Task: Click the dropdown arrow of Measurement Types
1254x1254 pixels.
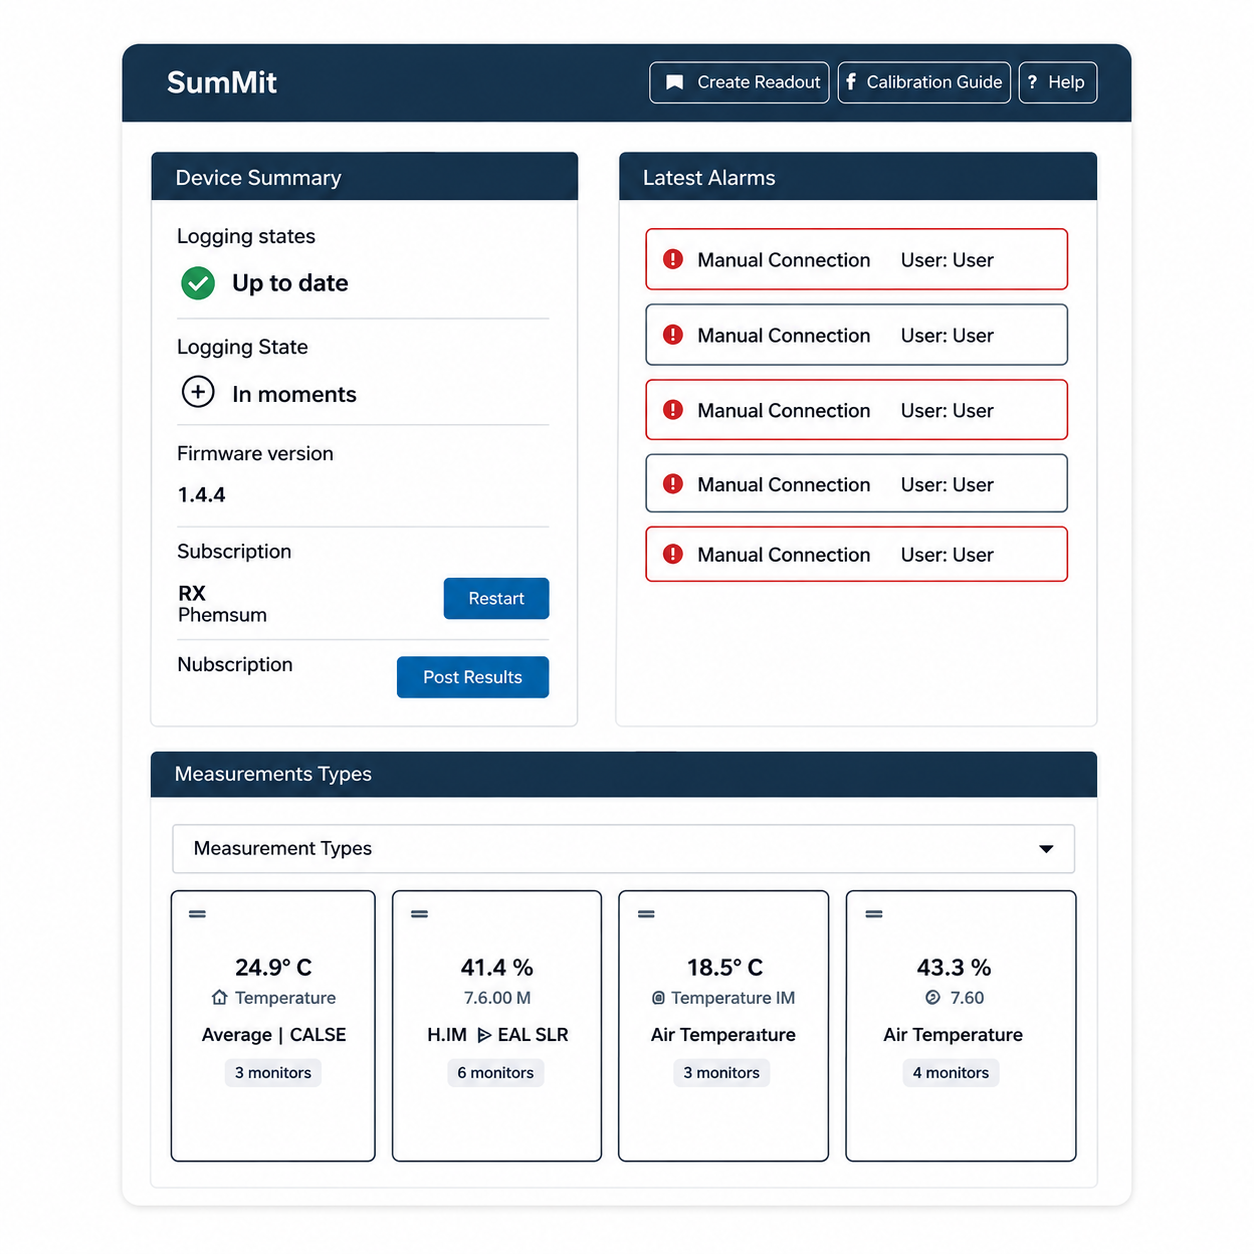Action: 1046,849
